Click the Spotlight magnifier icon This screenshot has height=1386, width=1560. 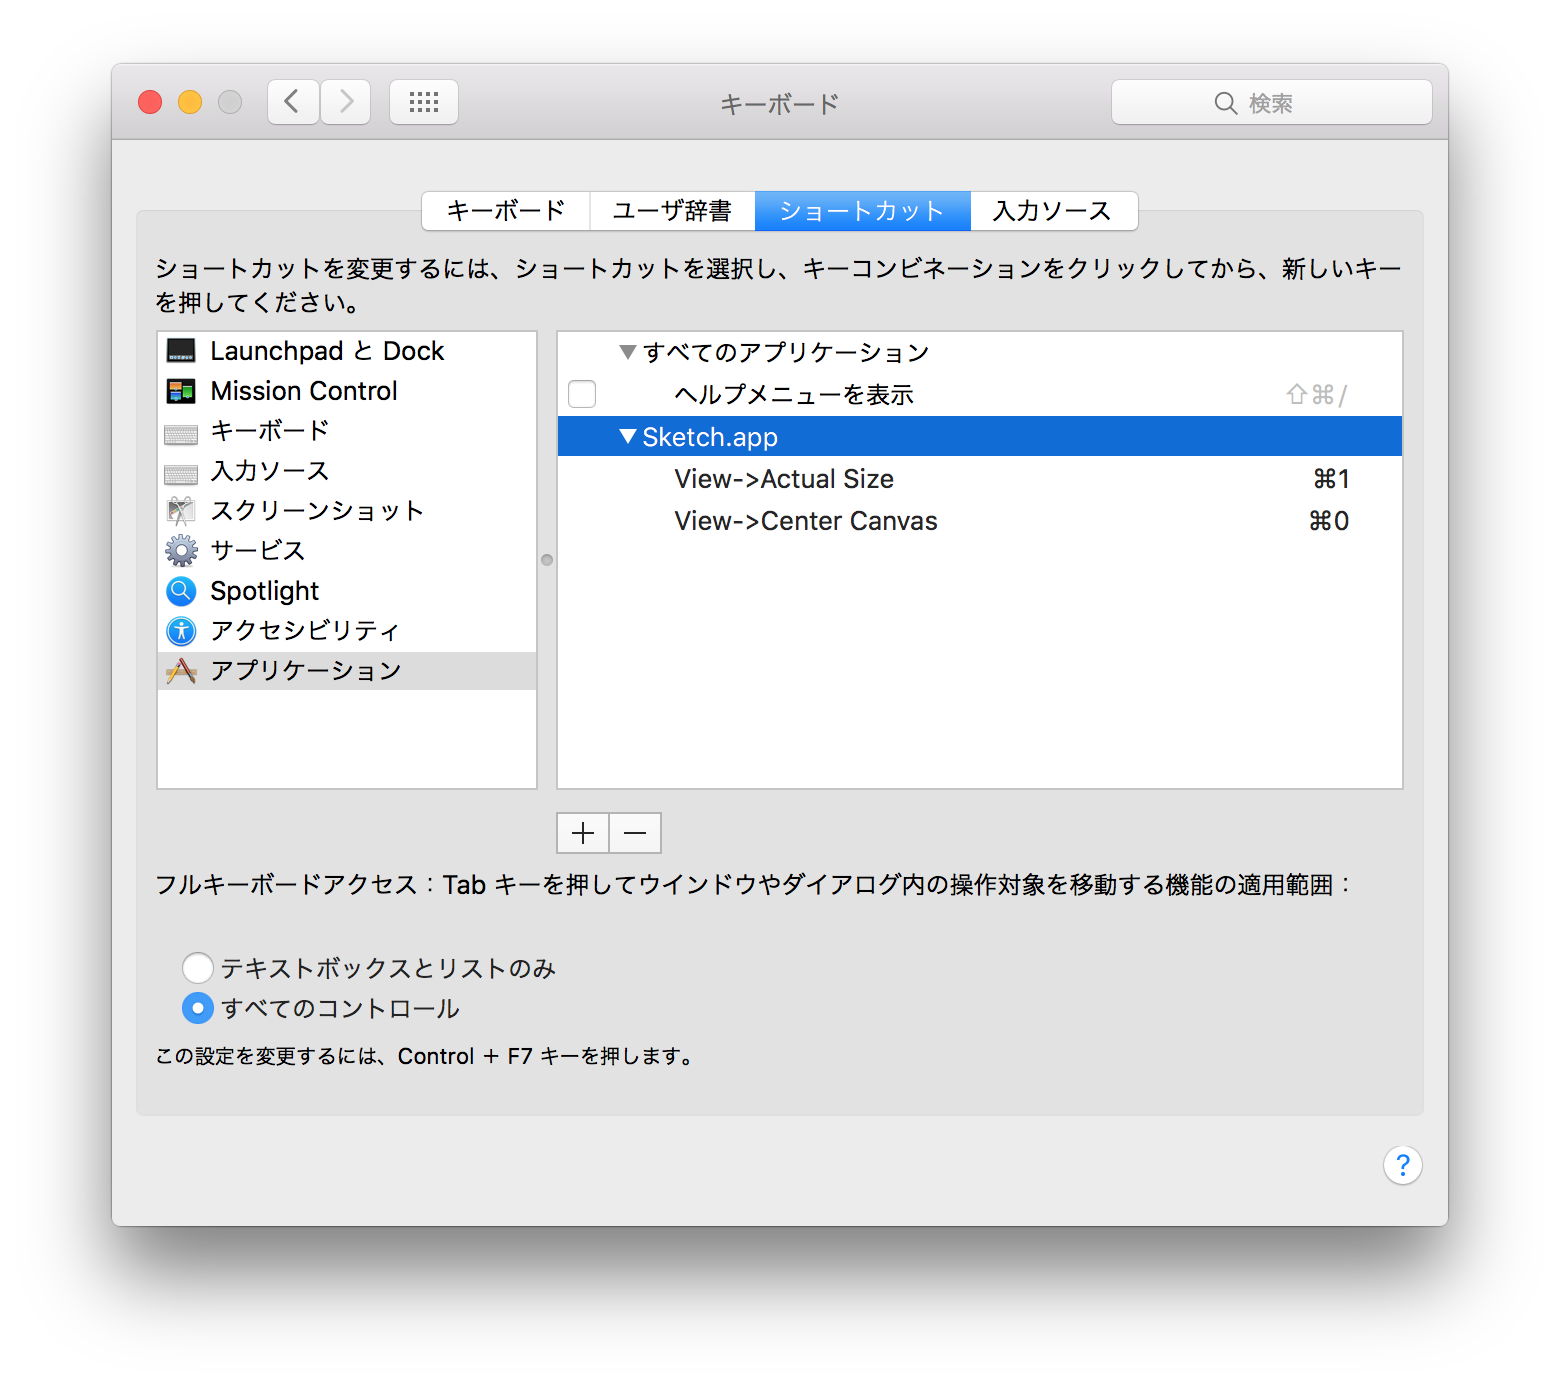[181, 591]
